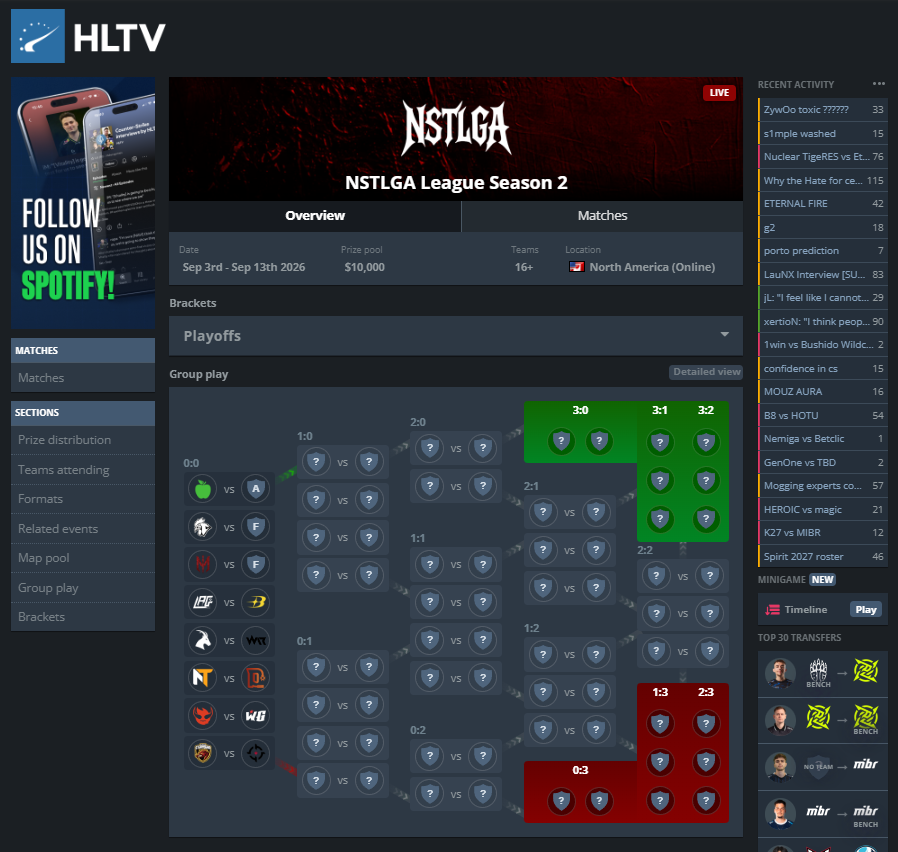Click the first transfer's NIP destination logo

coord(866,671)
